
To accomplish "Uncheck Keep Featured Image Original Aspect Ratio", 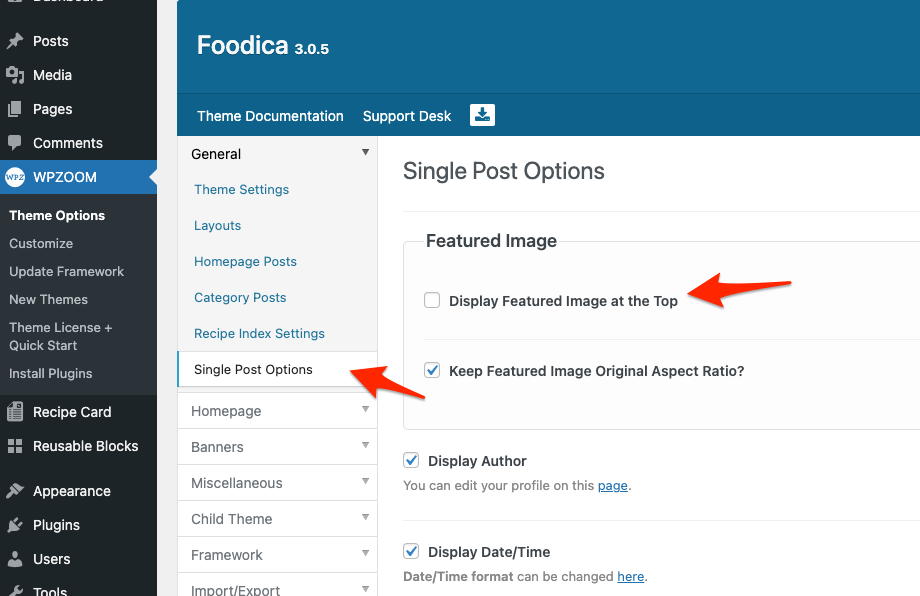I will pyautogui.click(x=432, y=370).
